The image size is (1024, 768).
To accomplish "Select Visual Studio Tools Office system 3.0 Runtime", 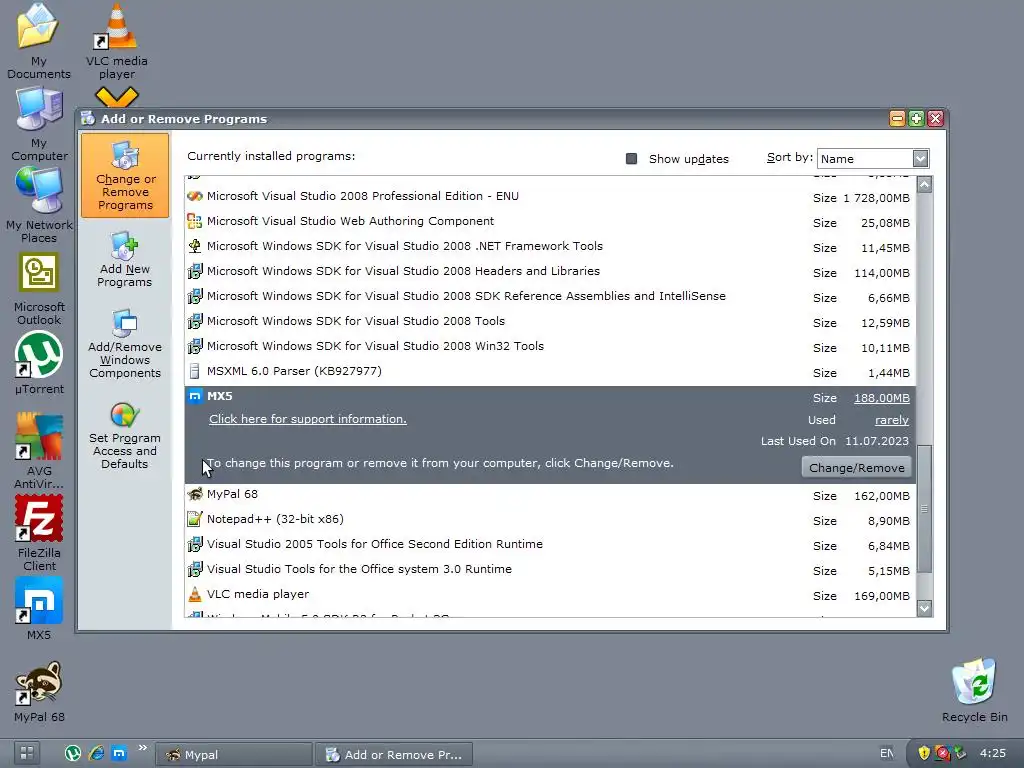I will click(550, 569).
